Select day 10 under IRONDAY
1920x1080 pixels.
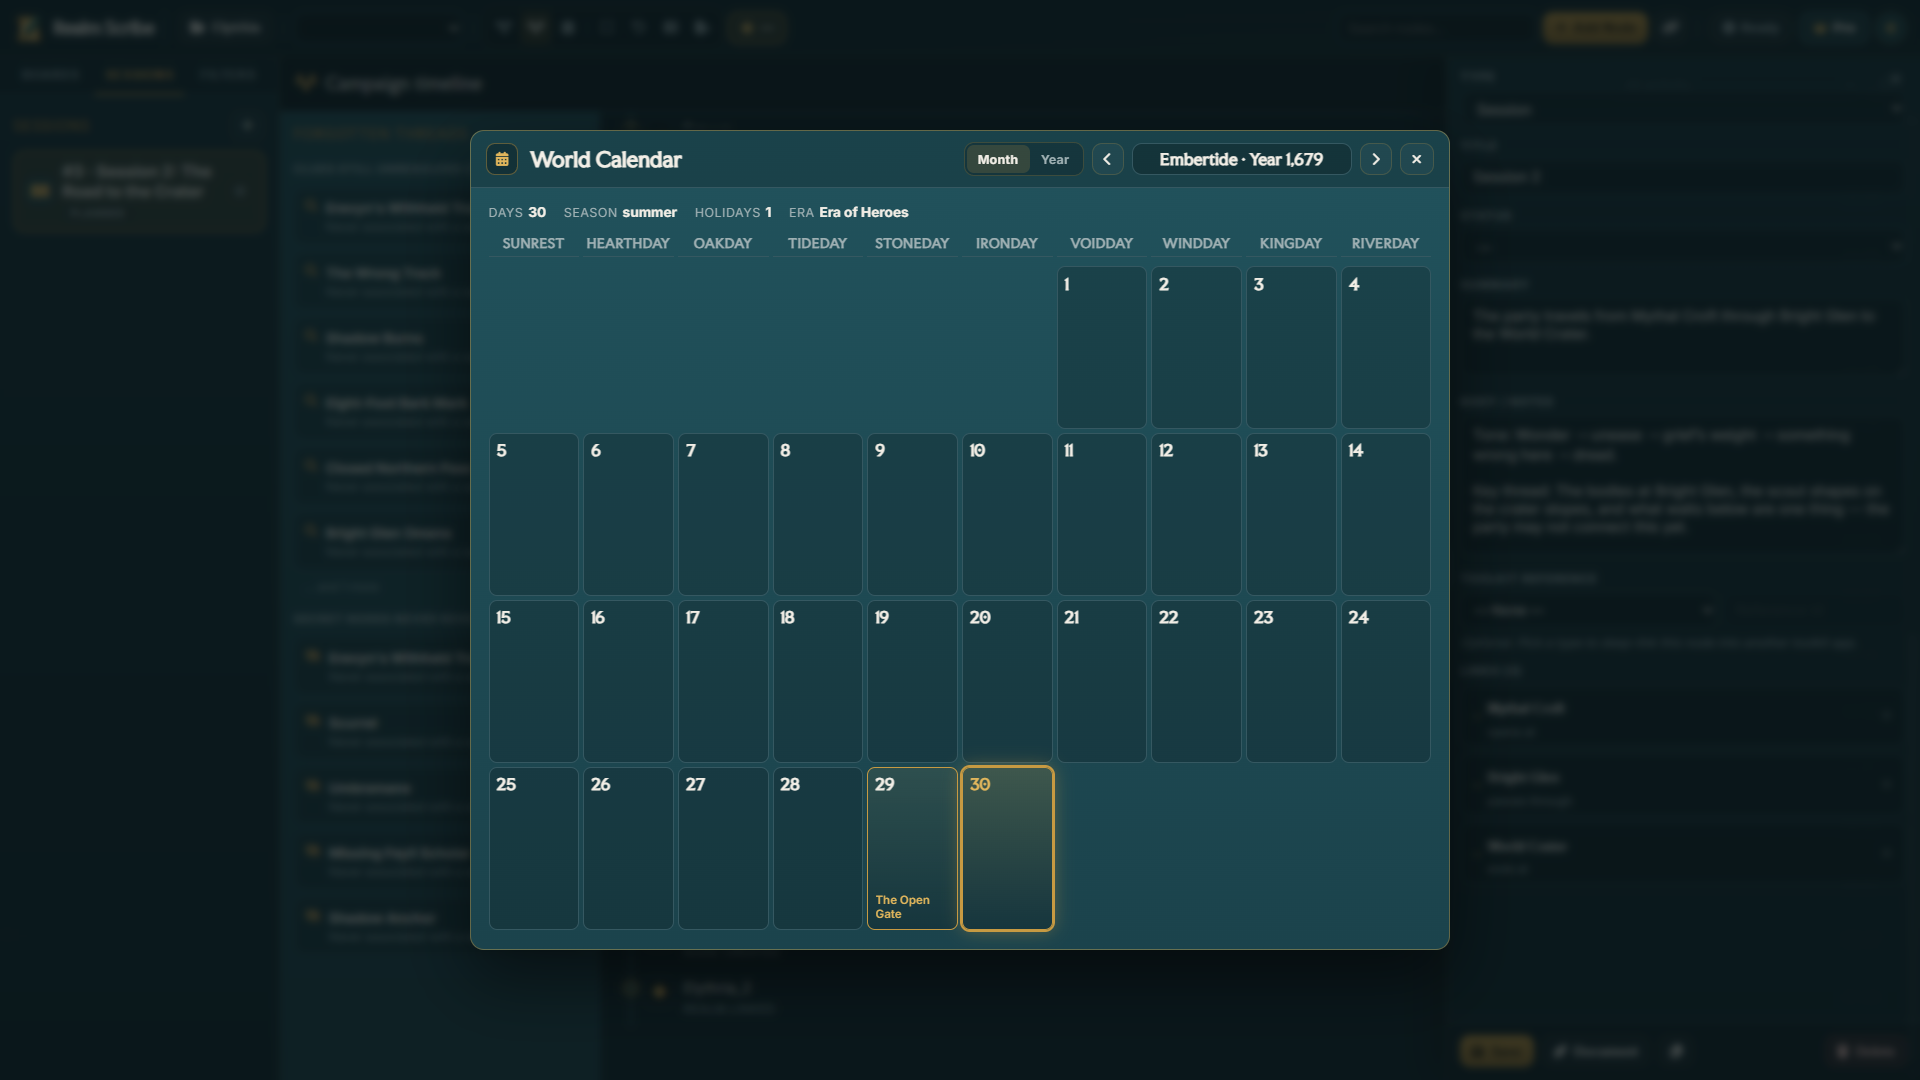tap(1006, 514)
